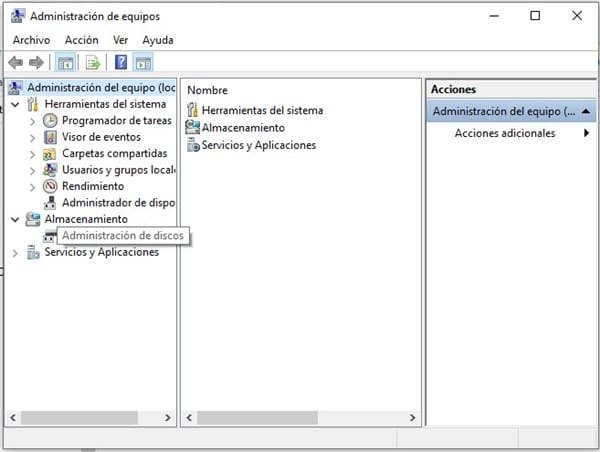Click the Back arrow toolbar icon

coord(16,62)
